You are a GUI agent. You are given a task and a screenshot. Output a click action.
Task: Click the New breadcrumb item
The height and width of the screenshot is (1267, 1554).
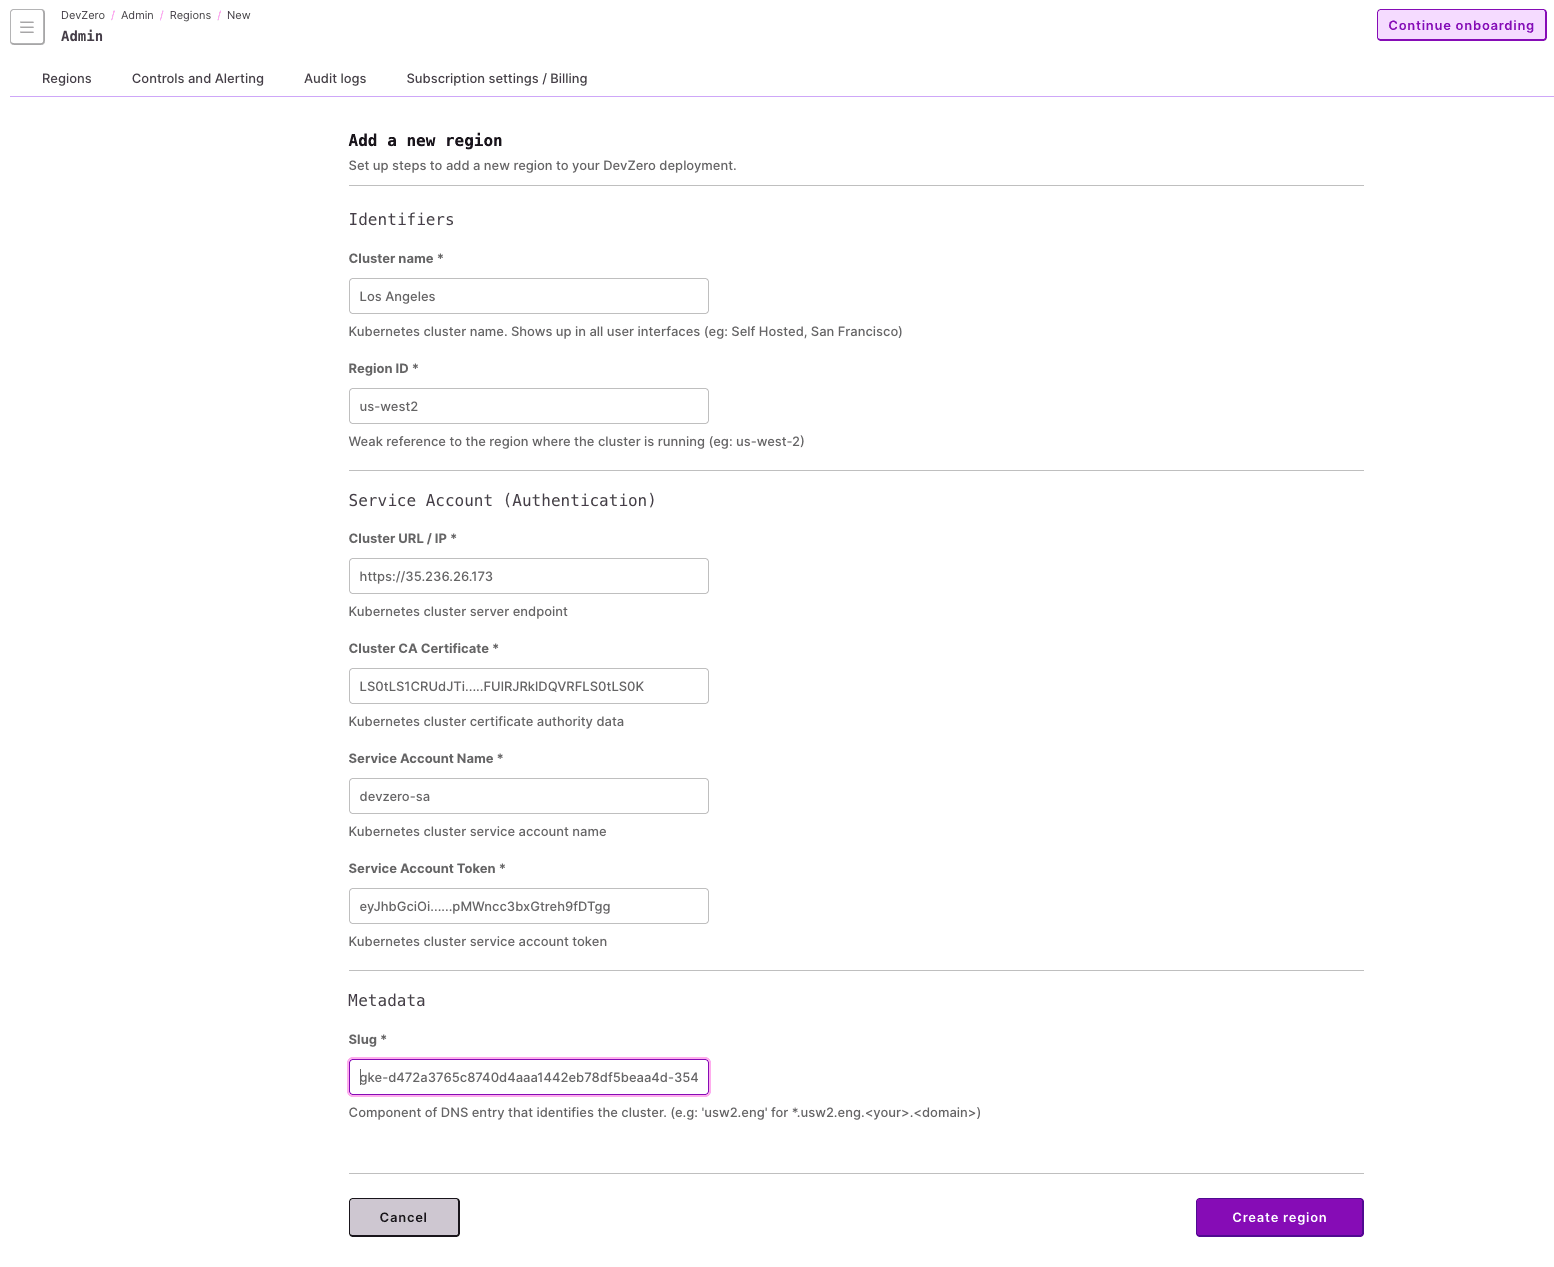pos(239,15)
